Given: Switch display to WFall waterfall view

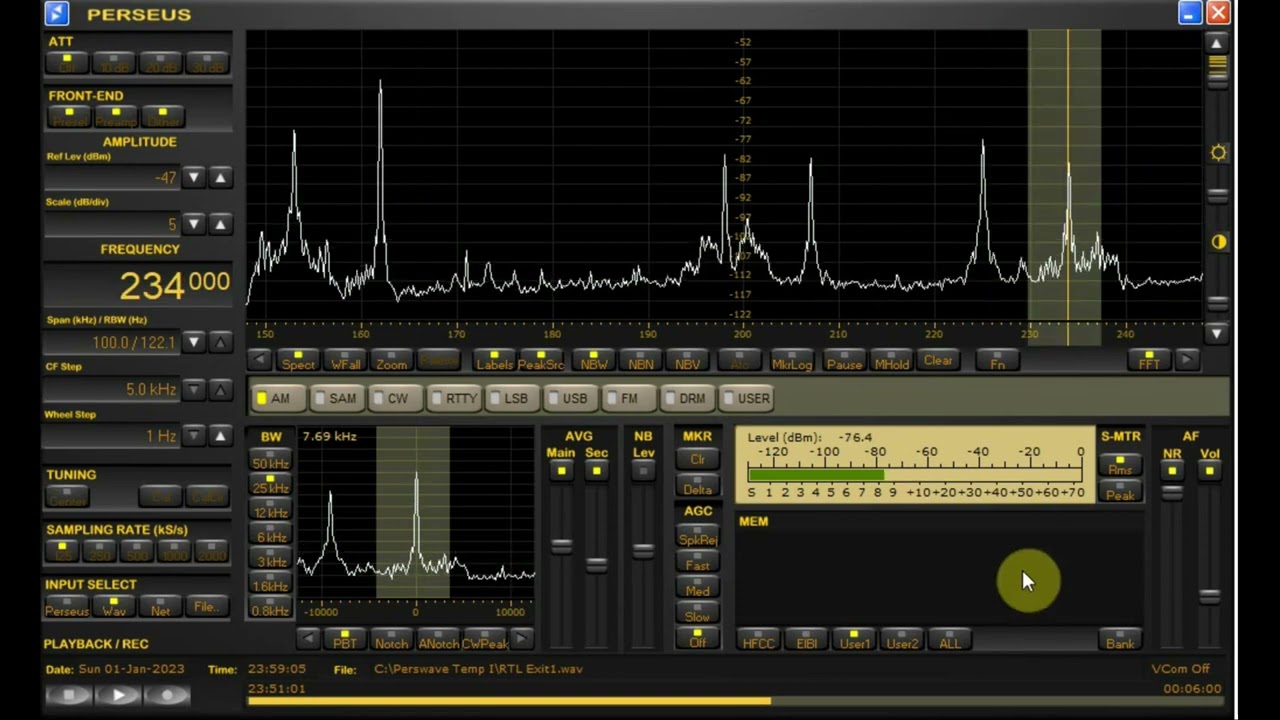Looking at the screenshot, I should (344, 361).
